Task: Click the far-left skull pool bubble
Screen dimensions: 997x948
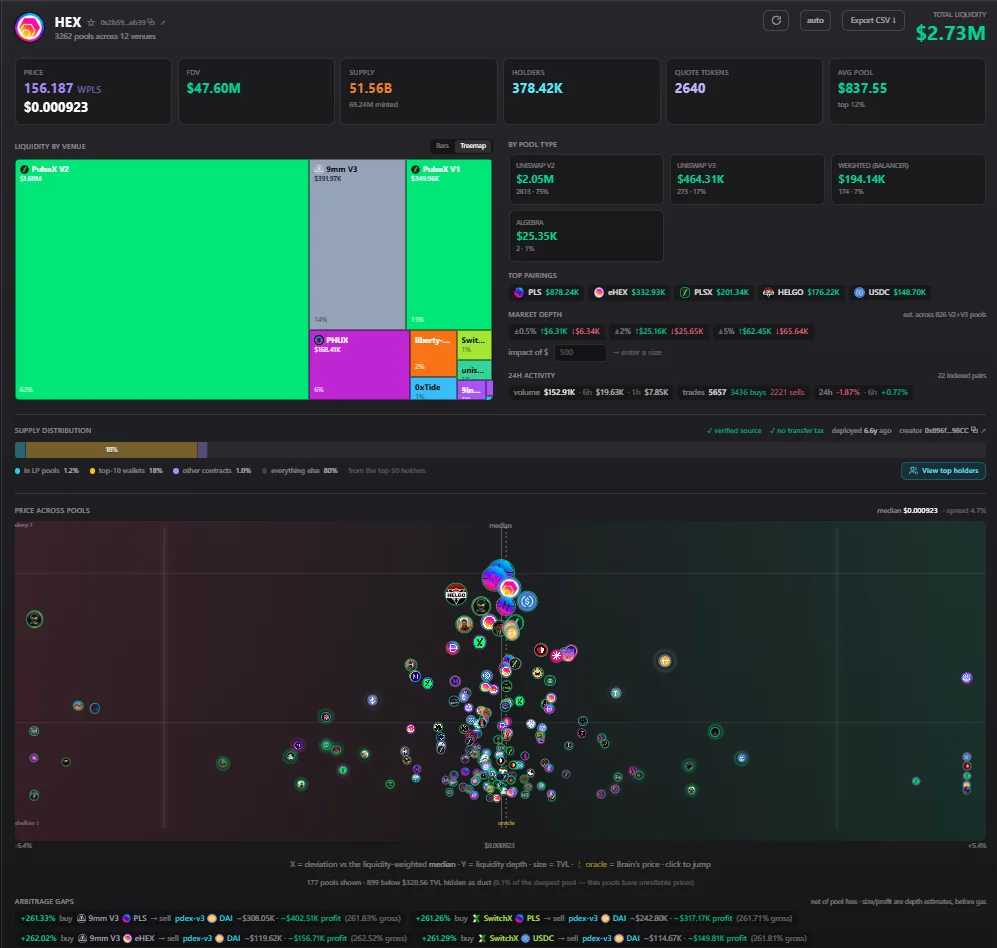Action: [x=34, y=619]
